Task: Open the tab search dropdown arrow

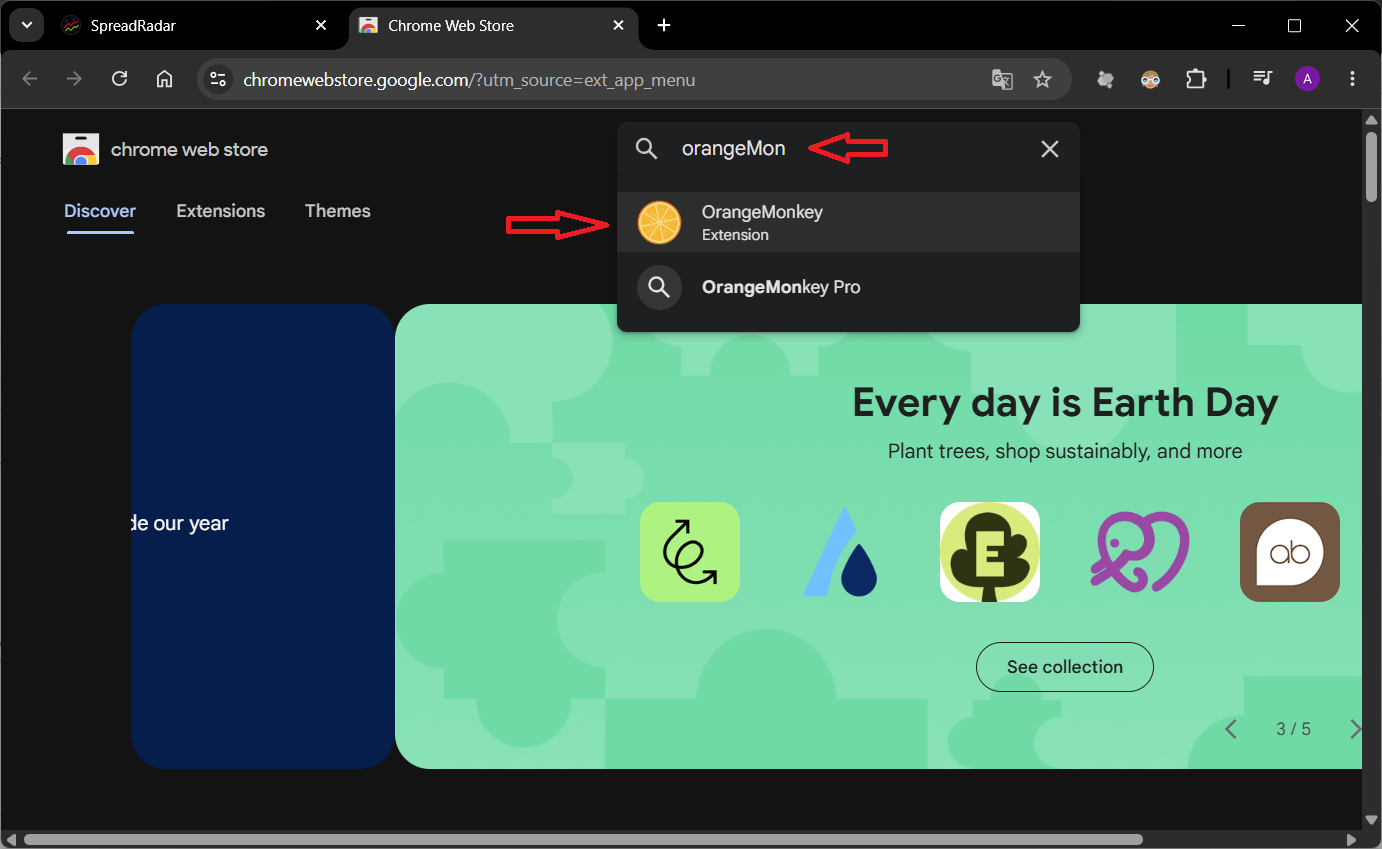Action: [x=25, y=26]
